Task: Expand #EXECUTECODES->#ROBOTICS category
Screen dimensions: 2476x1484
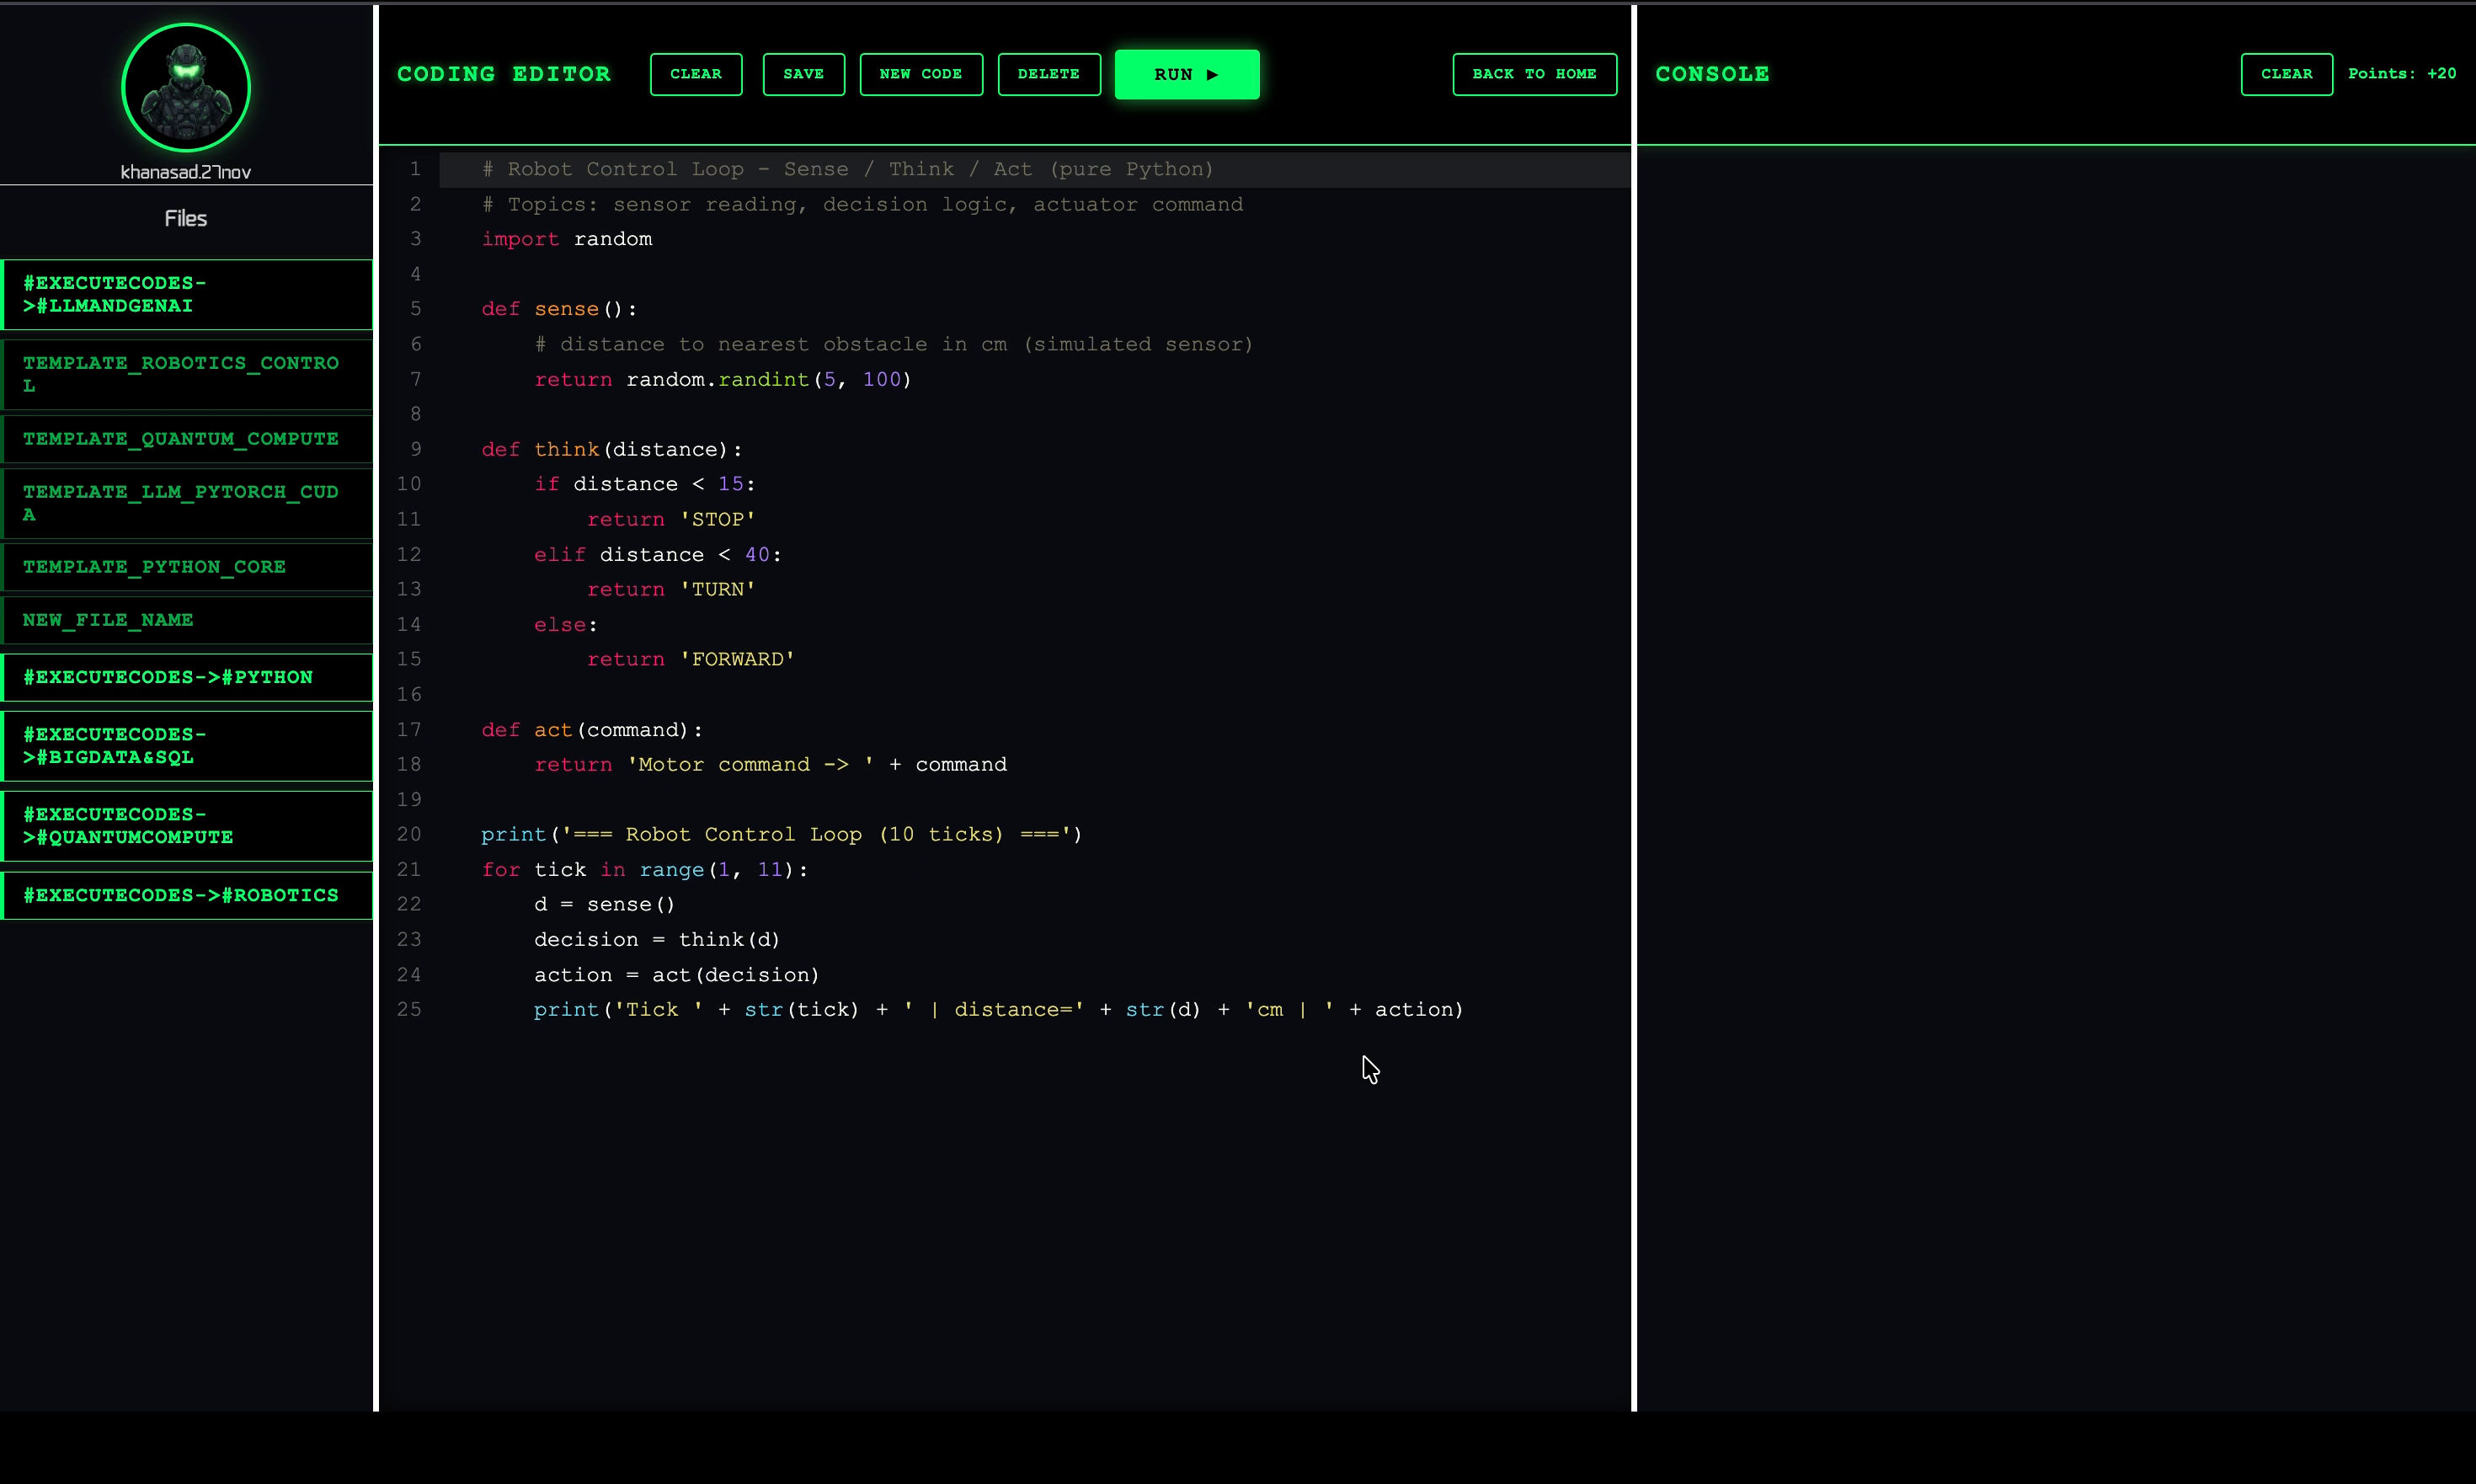Action: [187, 895]
